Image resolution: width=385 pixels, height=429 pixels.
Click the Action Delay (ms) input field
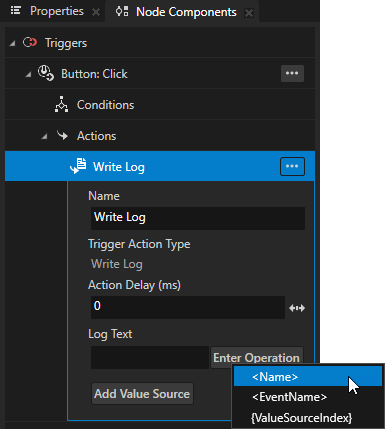coord(188,307)
